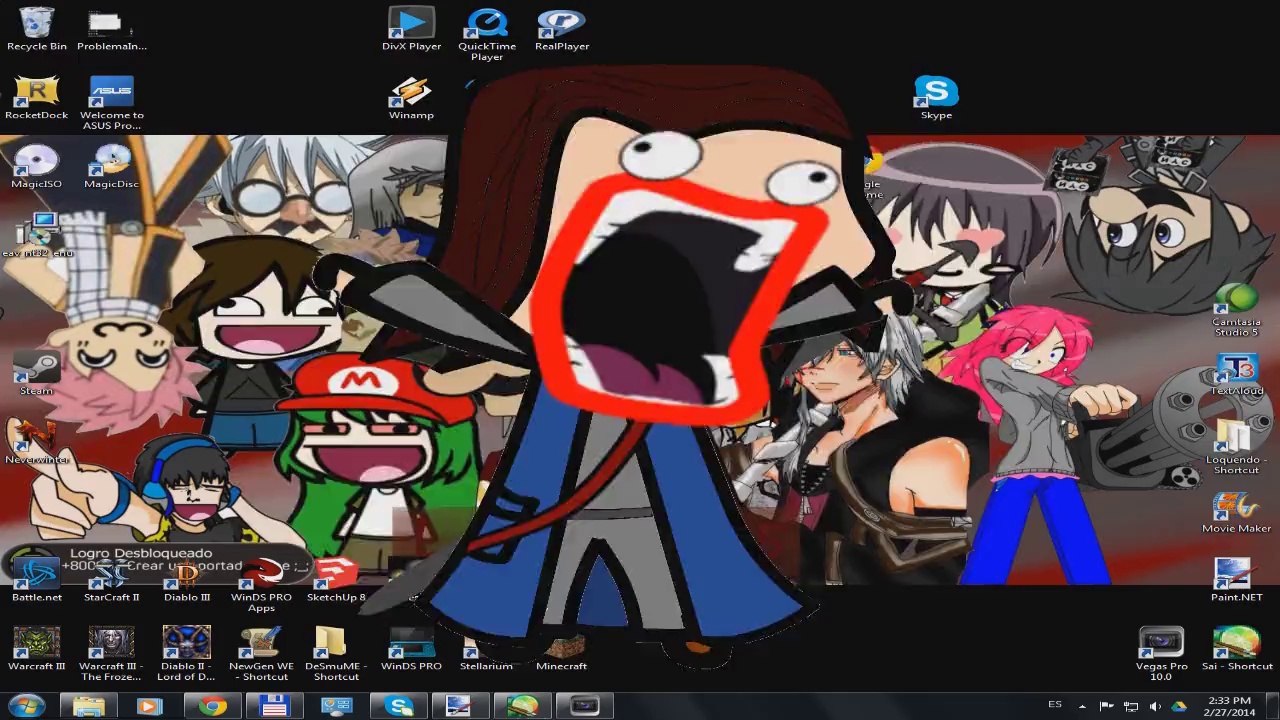This screenshot has height=720, width=1280.
Task: Select the TextAloud desktop shortcut
Action: pos(1237,373)
